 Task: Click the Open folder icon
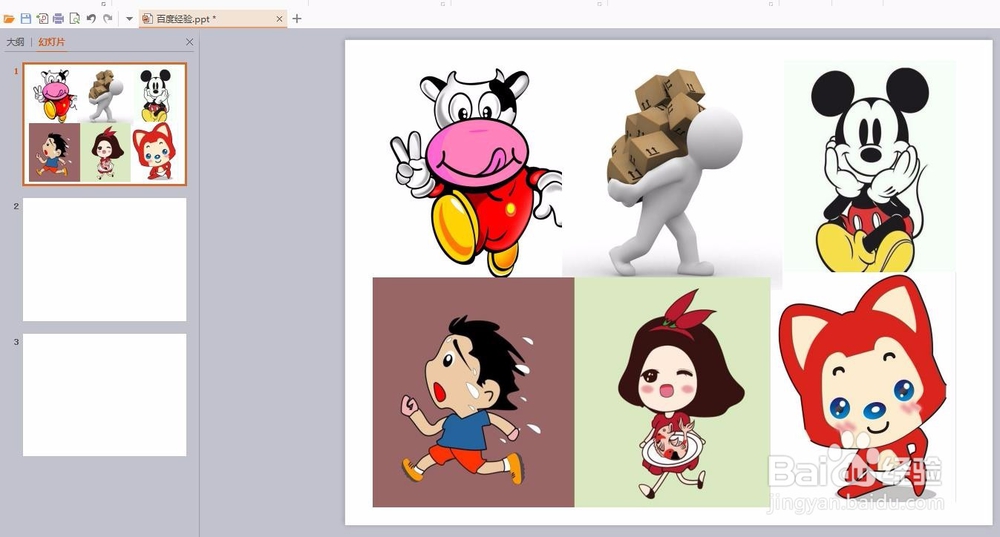point(9,19)
